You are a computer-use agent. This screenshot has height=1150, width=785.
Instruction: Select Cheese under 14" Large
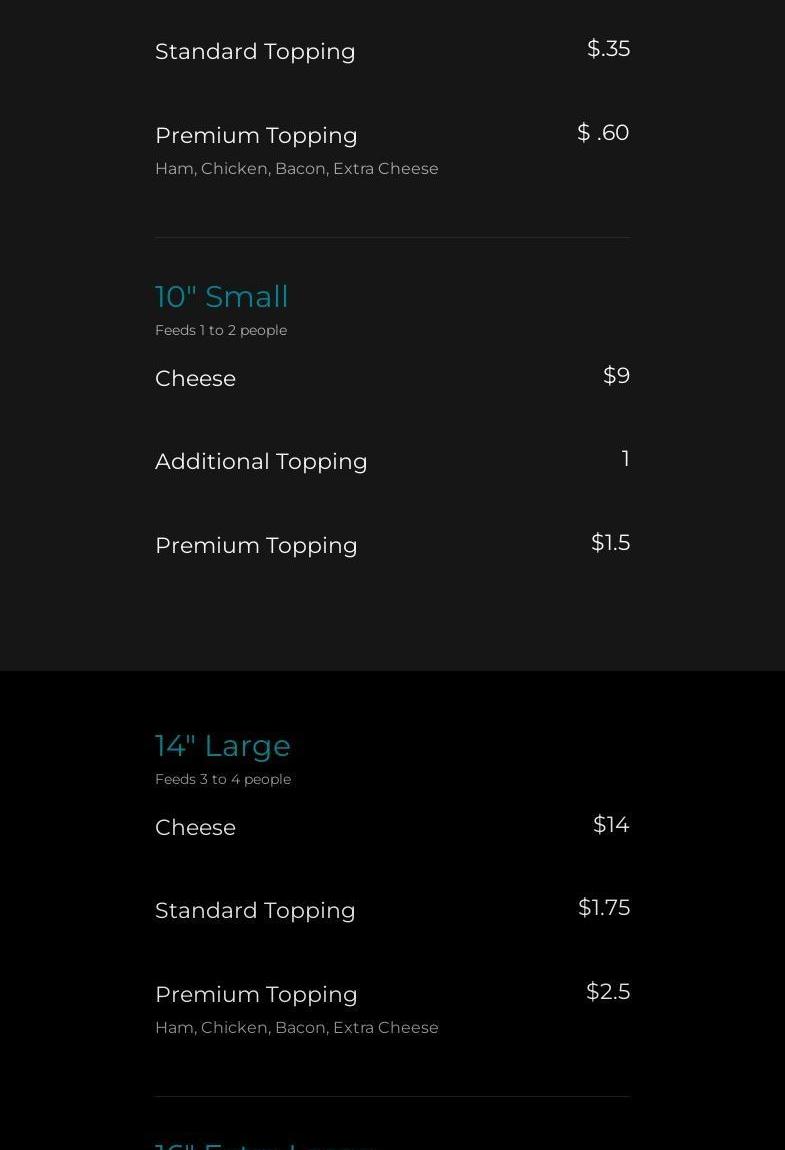pos(195,828)
